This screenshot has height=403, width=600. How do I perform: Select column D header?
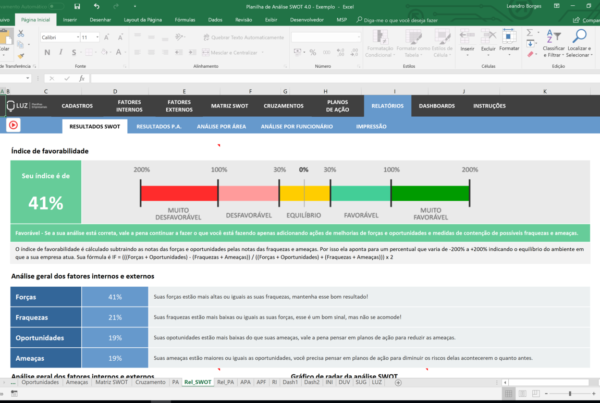pos(115,91)
